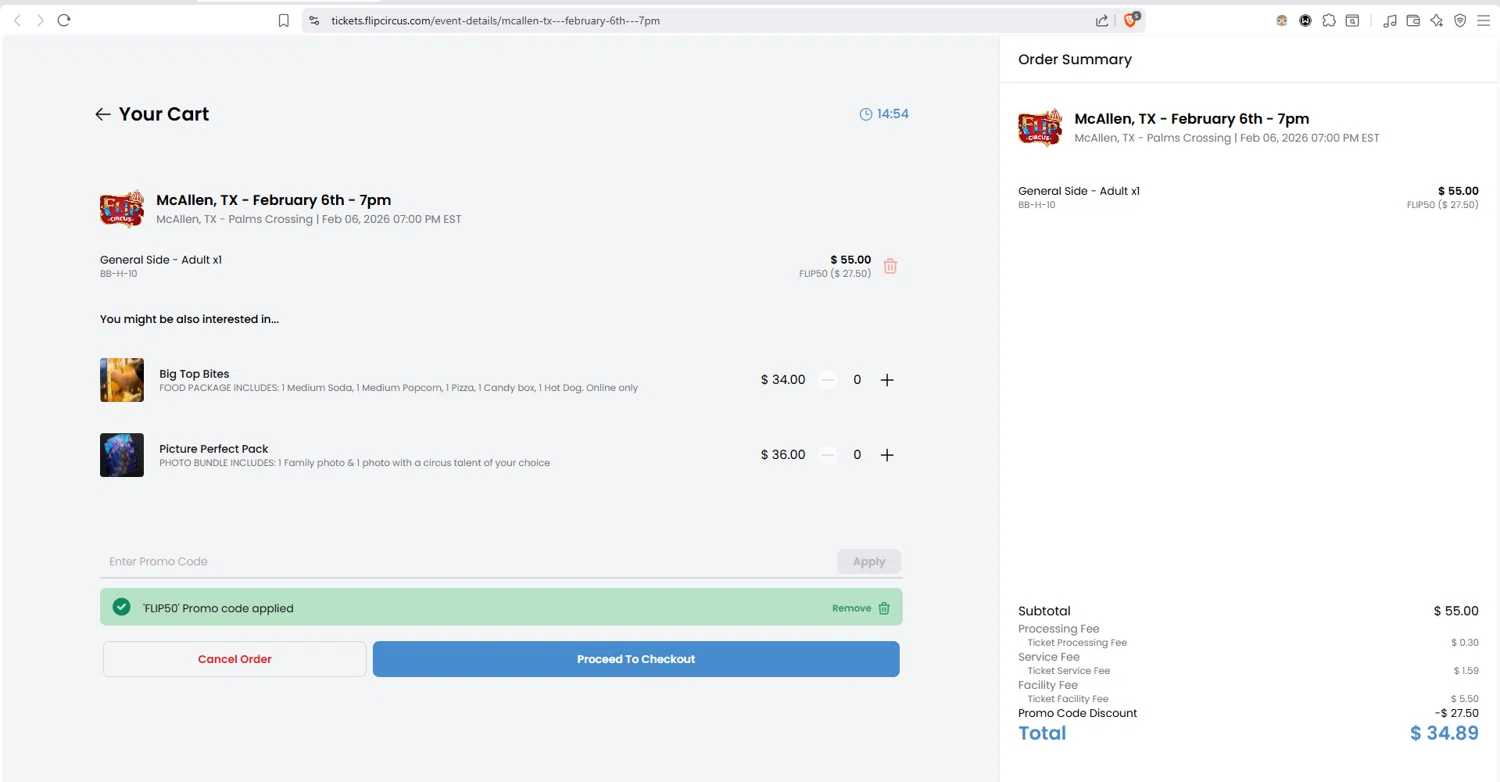
Task: Click Cancel Order
Action: (235, 659)
